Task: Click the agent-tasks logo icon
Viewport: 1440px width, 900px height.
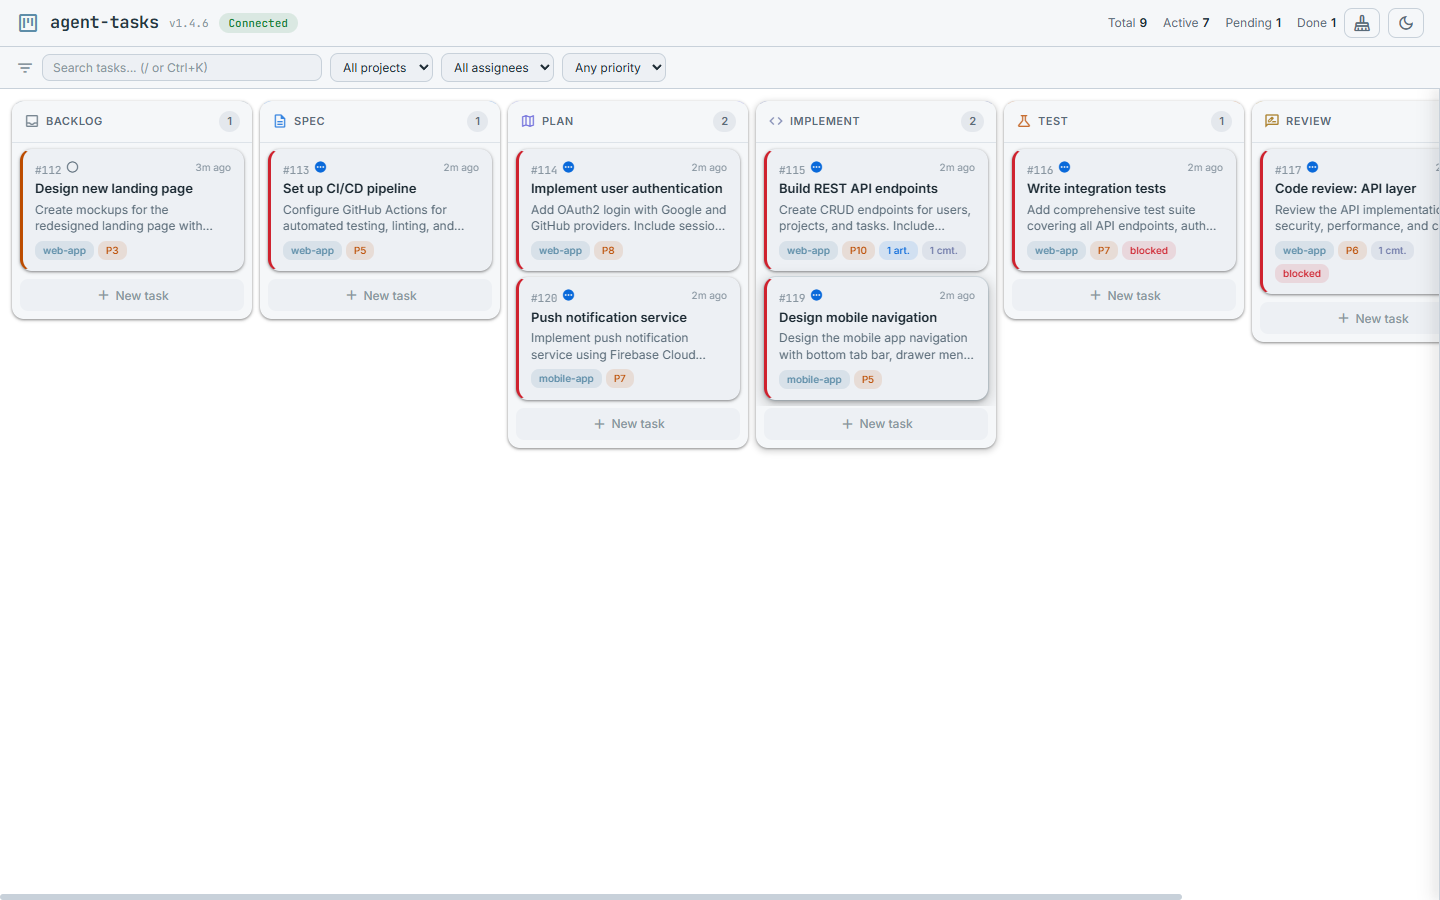Action: 28,22
